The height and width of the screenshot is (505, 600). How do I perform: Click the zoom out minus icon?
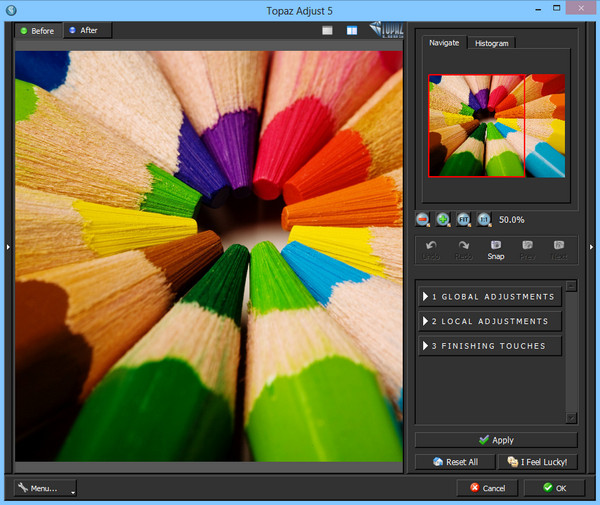tap(423, 219)
